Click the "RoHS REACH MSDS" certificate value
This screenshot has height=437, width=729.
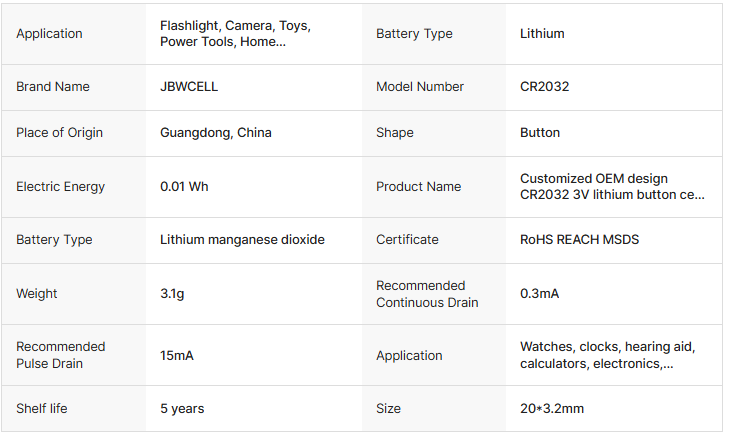[x=579, y=240]
